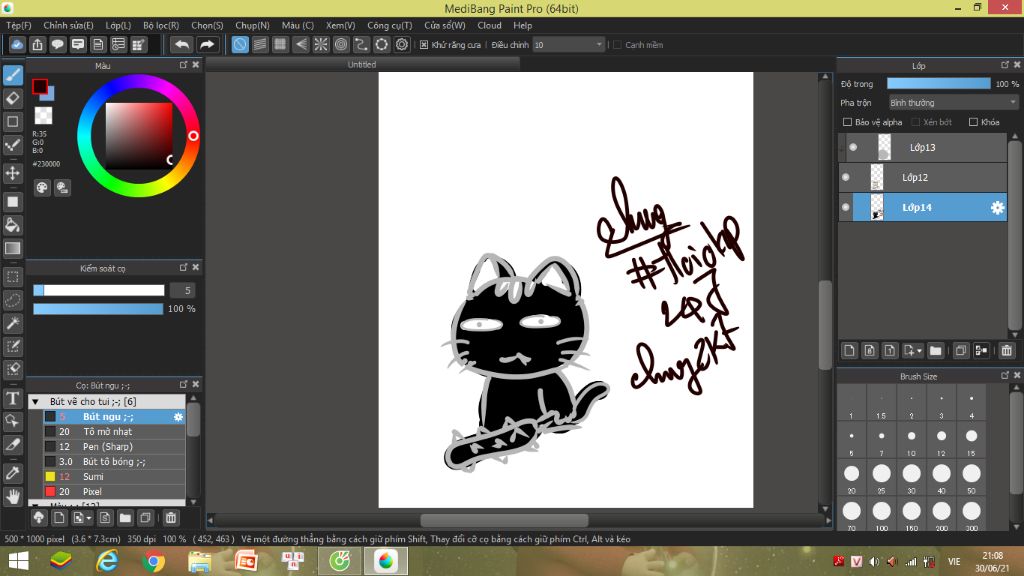1024x576 pixels.
Task: Click the cloud save icon in toolbar
Action: (17, 44)
